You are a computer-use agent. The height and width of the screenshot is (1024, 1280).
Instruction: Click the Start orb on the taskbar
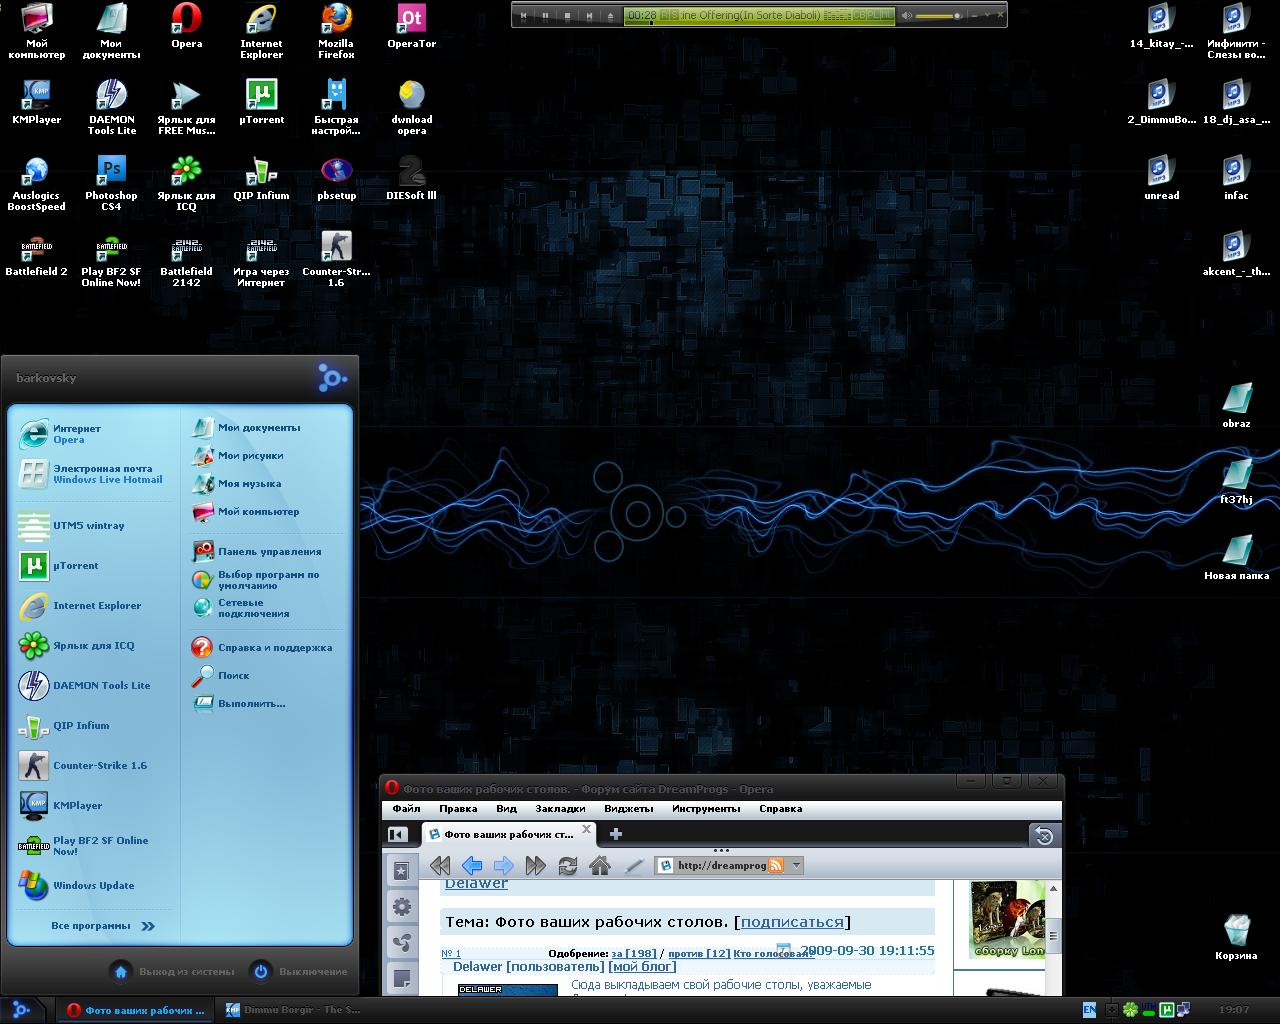[x=20, y=1009]
